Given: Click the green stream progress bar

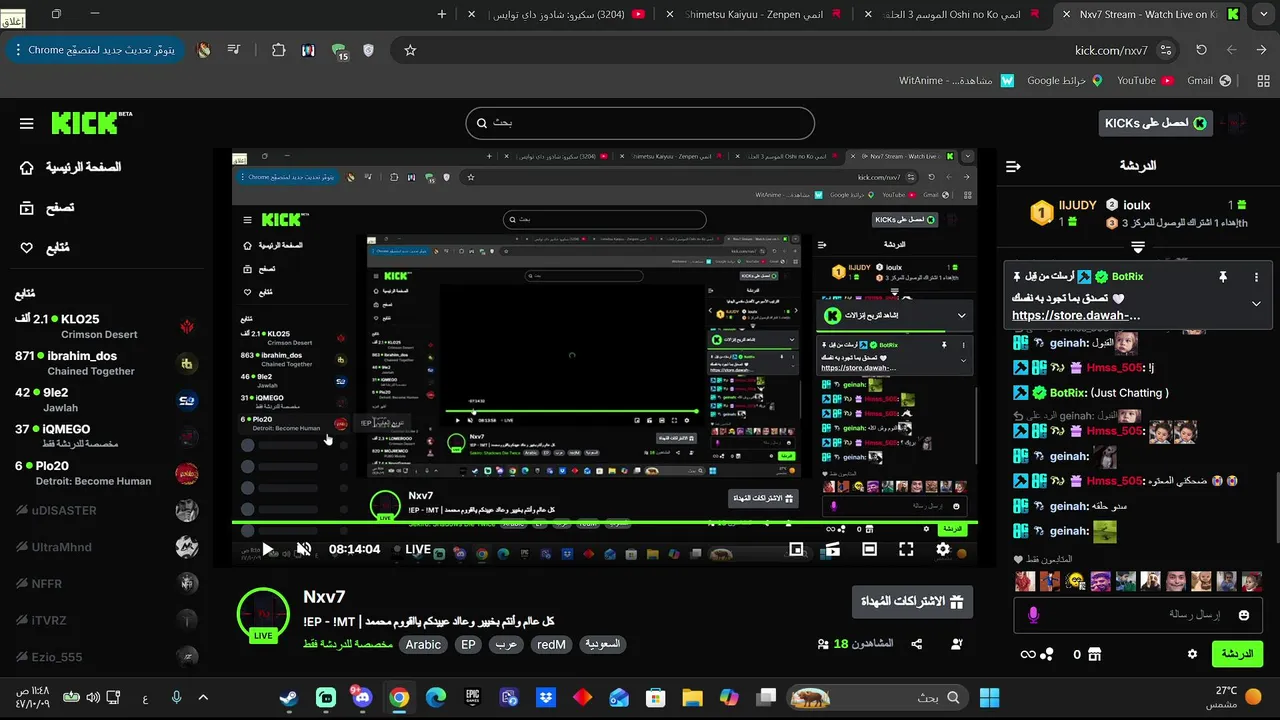Looking at the screenshot, I should pos(604,523).
